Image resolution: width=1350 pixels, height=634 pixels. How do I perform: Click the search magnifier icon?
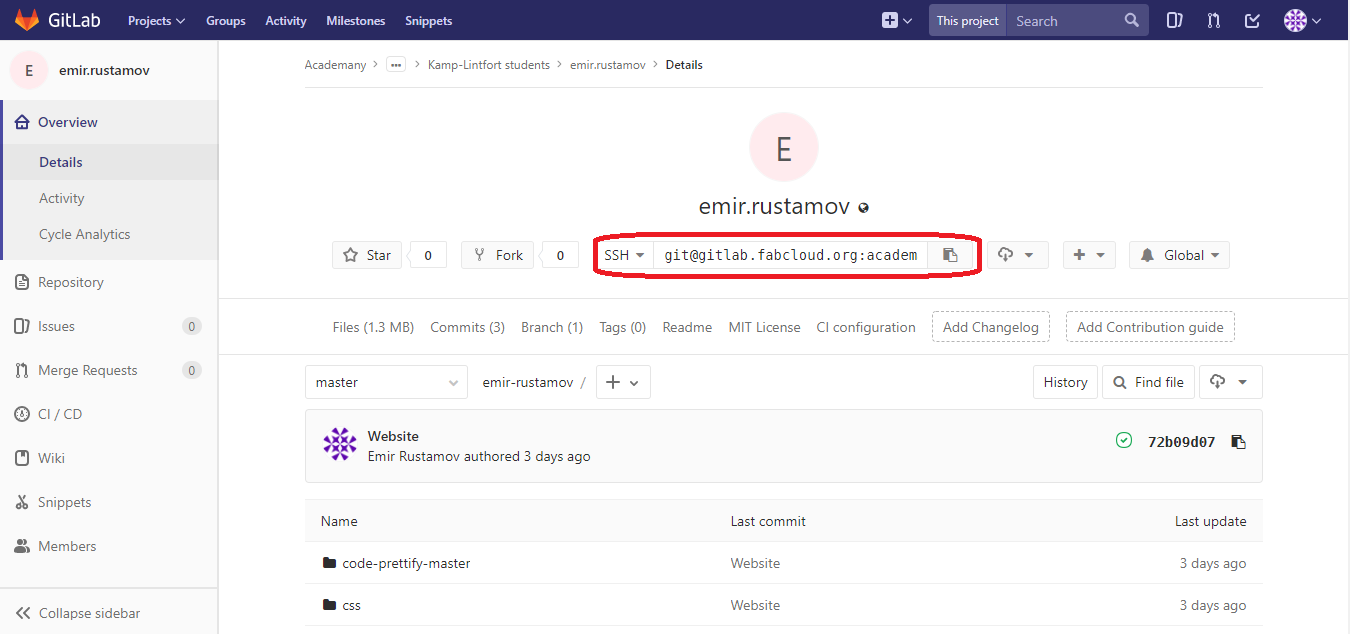coord(1131,20)
